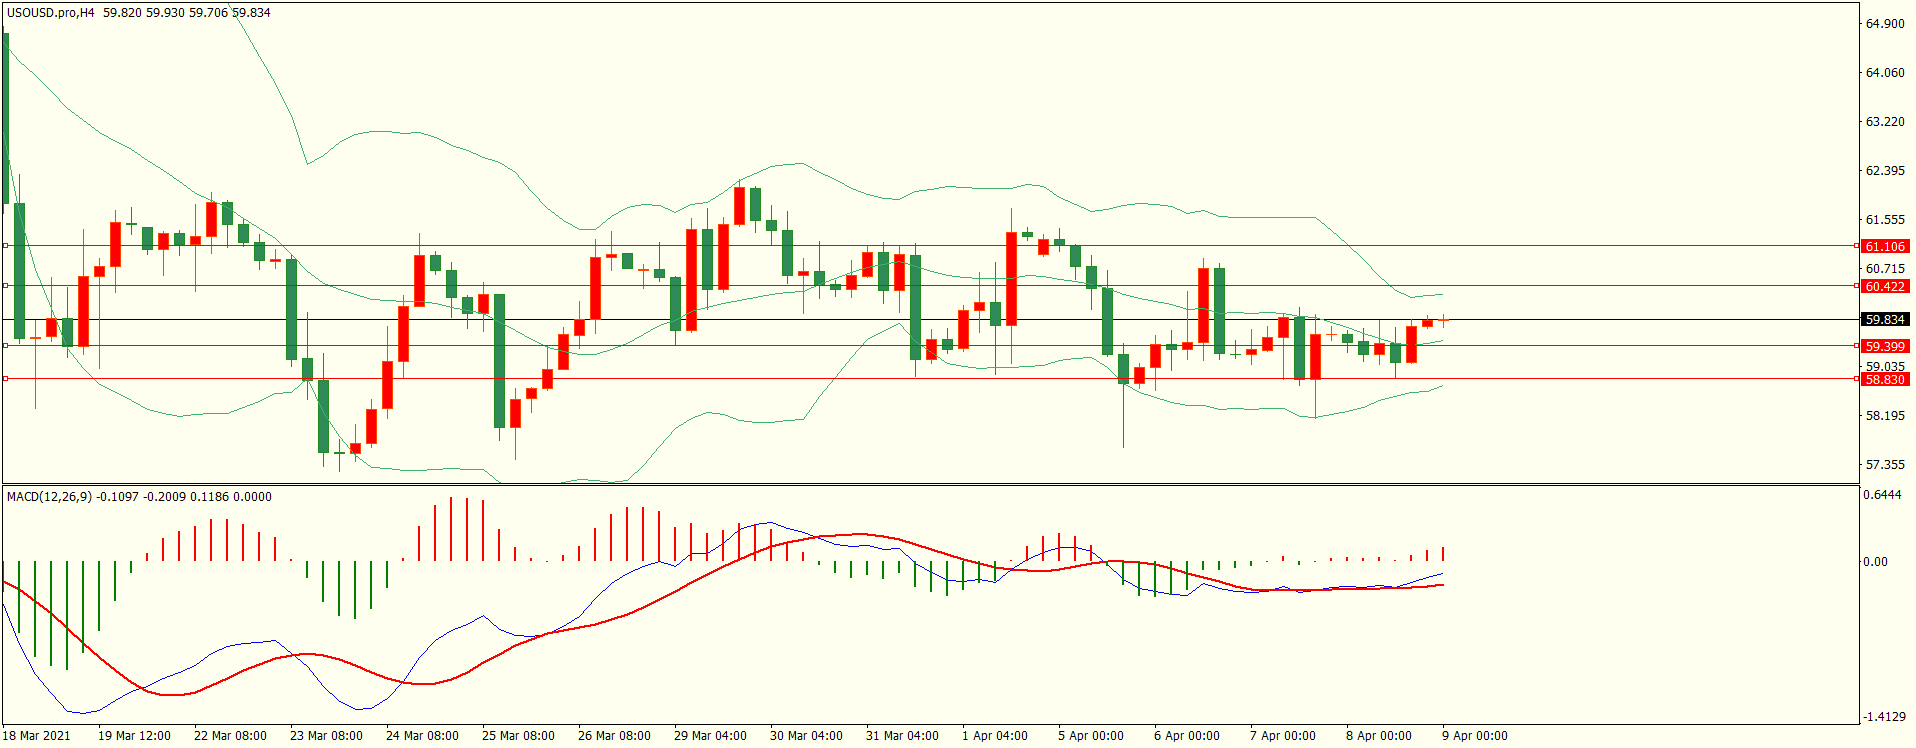Click the 9 Apr 00:00 time label
This screenshot has height=748, width=1916.
(1474, 736)
